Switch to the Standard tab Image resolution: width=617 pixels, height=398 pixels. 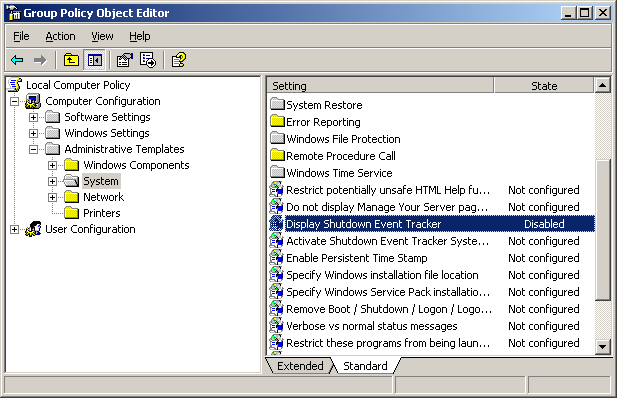click(365, 366)
